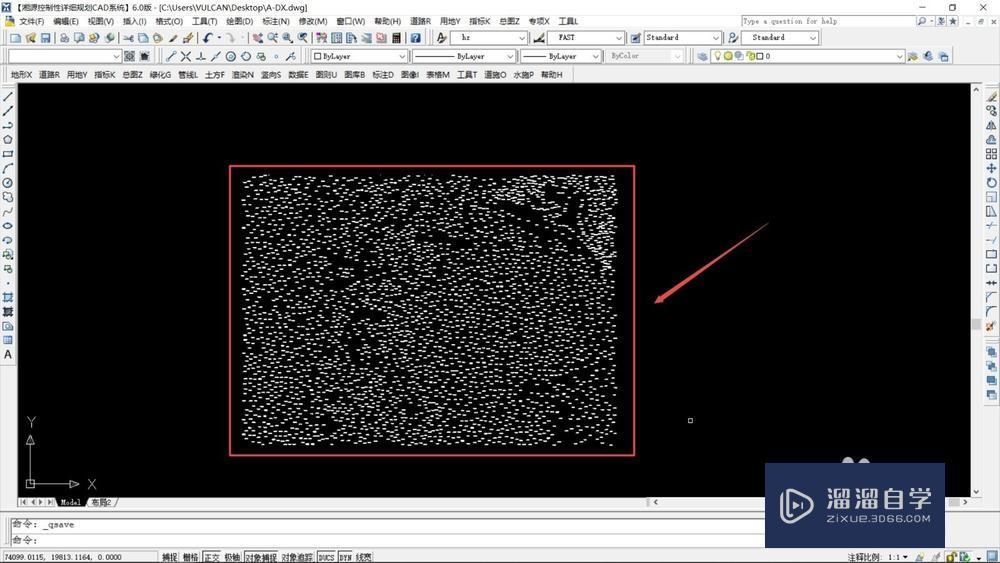Click the command line input field
The width and height of the screenshot is (1000, 563).
(388, 540)
